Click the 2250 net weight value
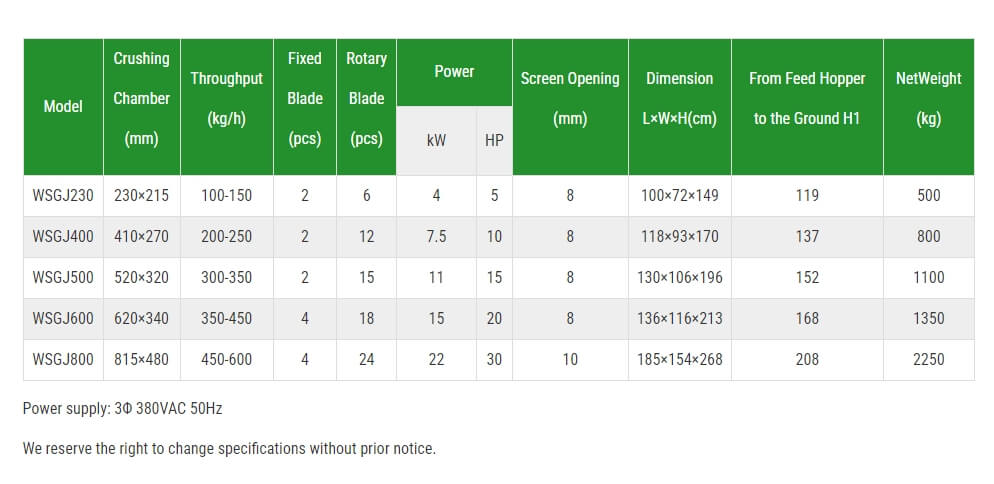The width and height of the screenshot is (994, 484). (929, 359)
